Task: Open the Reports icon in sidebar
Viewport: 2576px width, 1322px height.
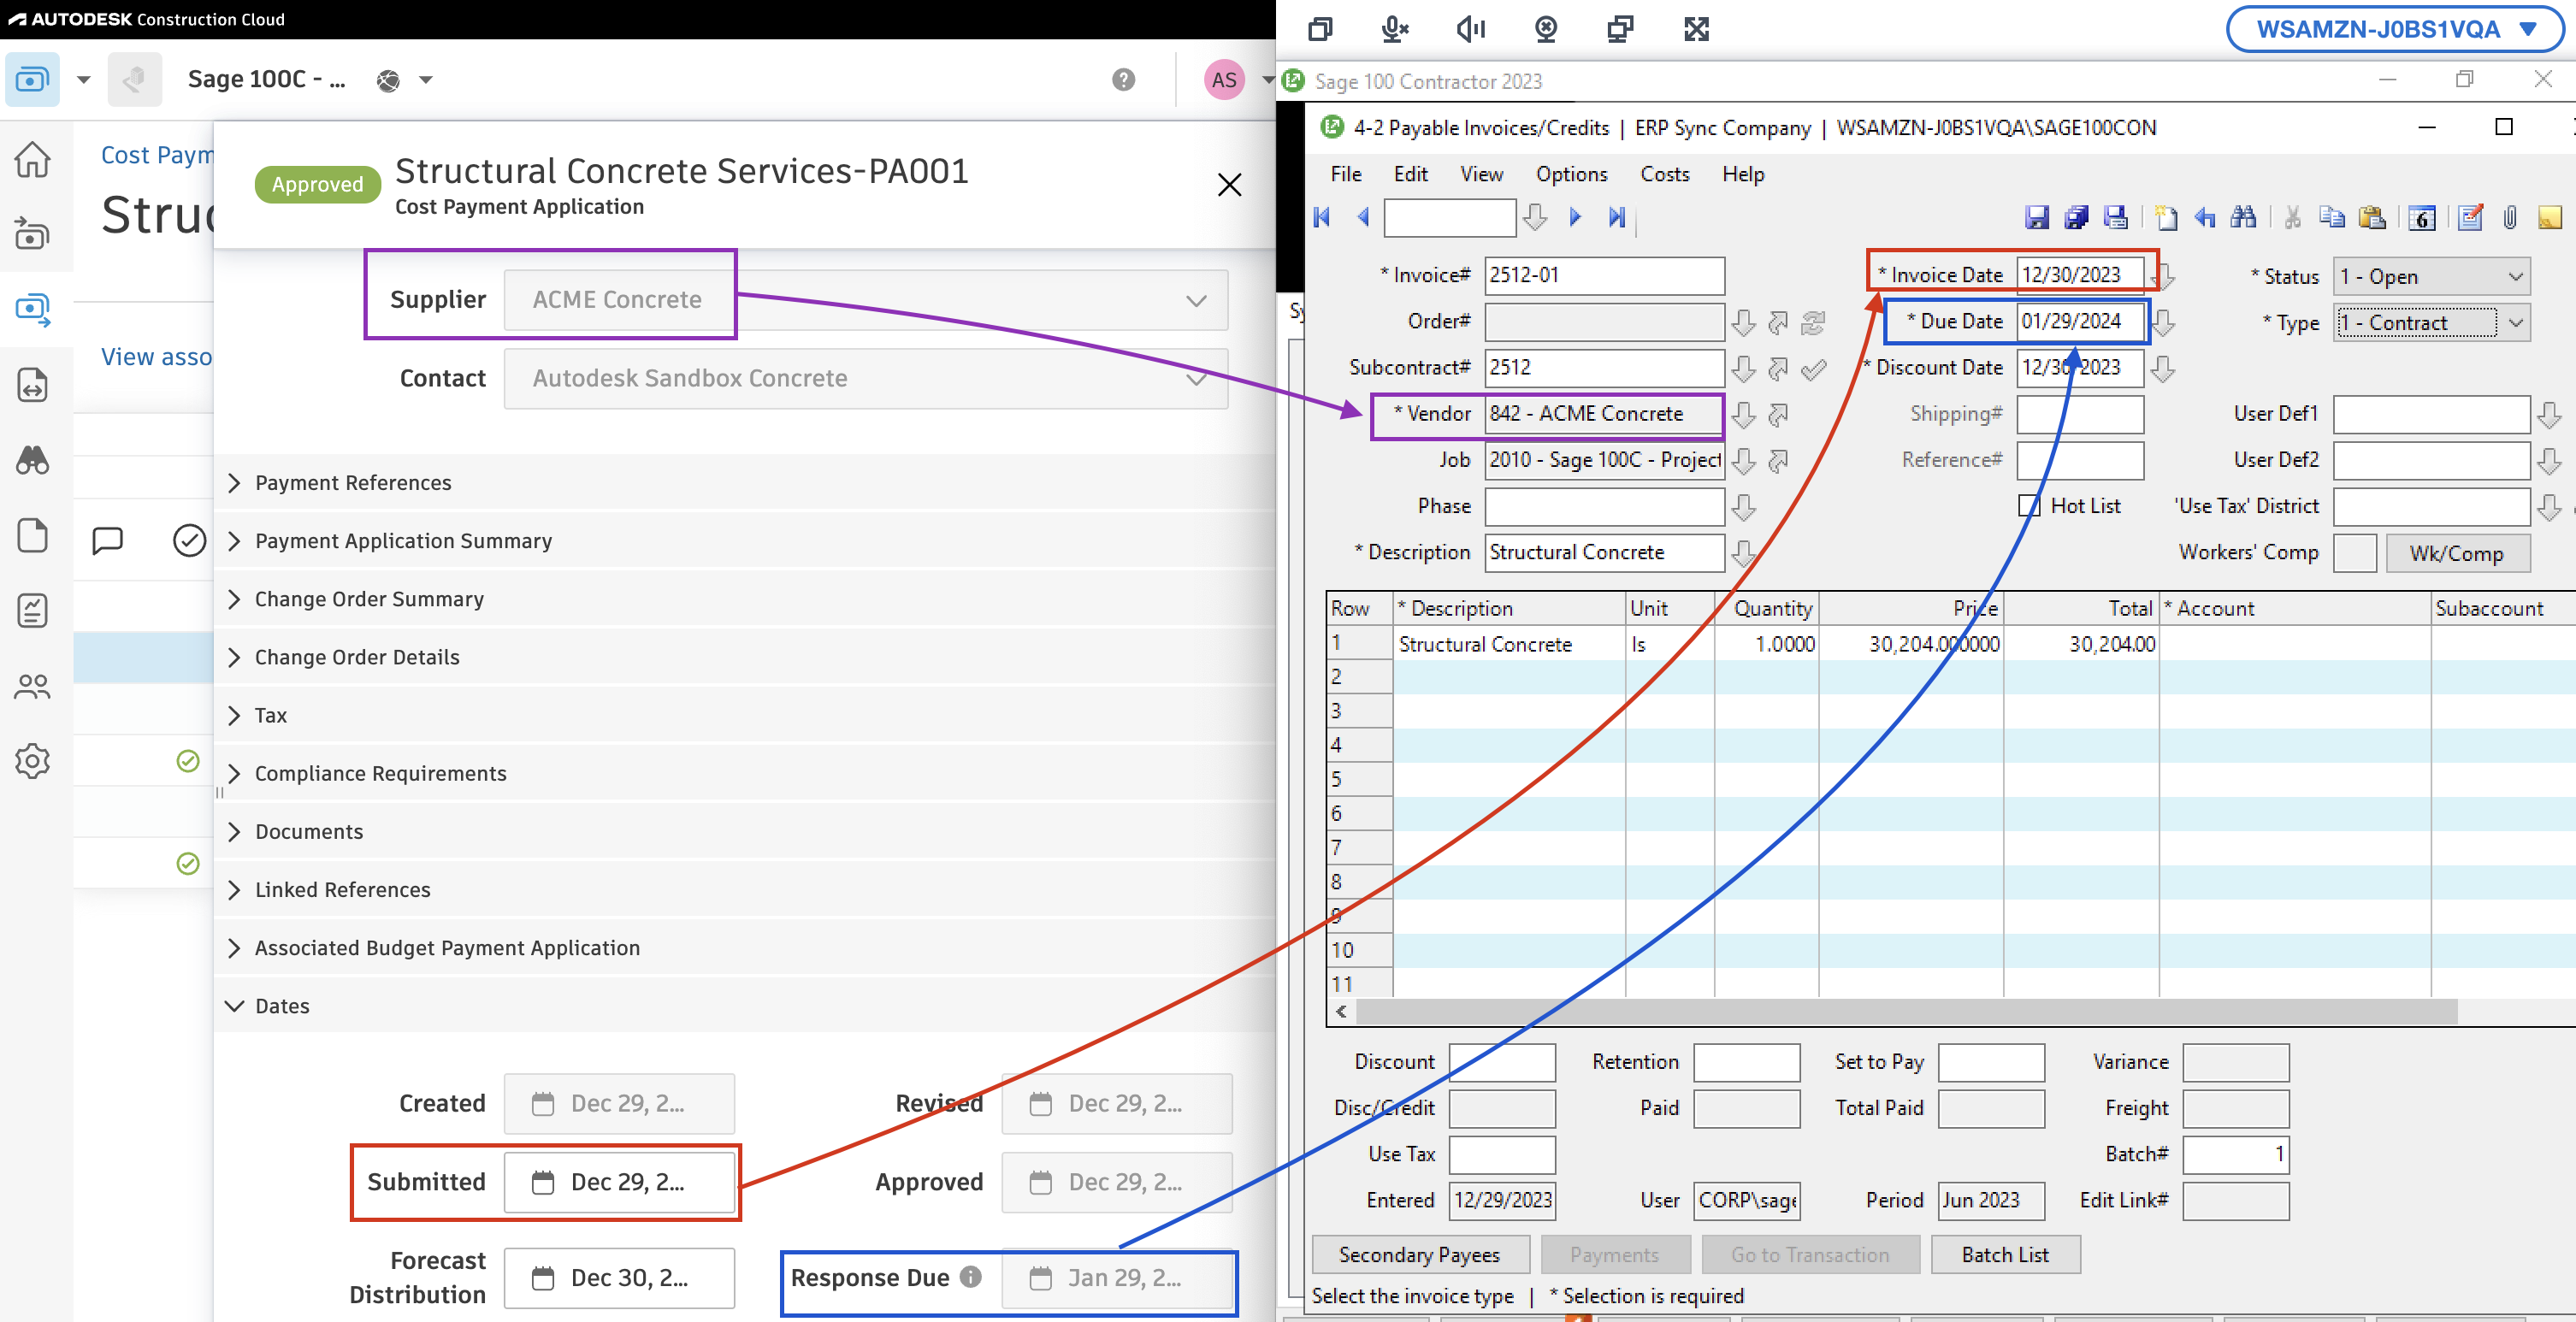Action: 32,610
